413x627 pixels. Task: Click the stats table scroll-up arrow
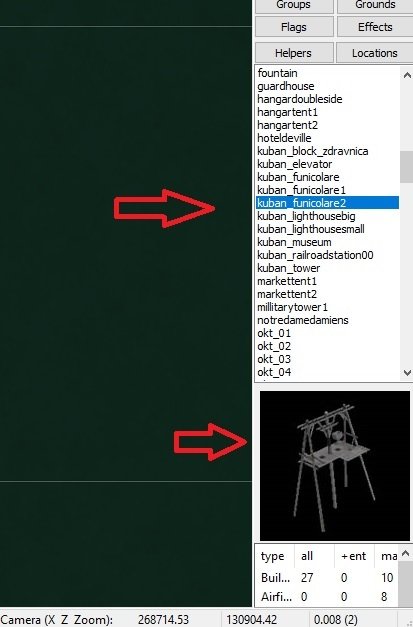coord(405,553)
